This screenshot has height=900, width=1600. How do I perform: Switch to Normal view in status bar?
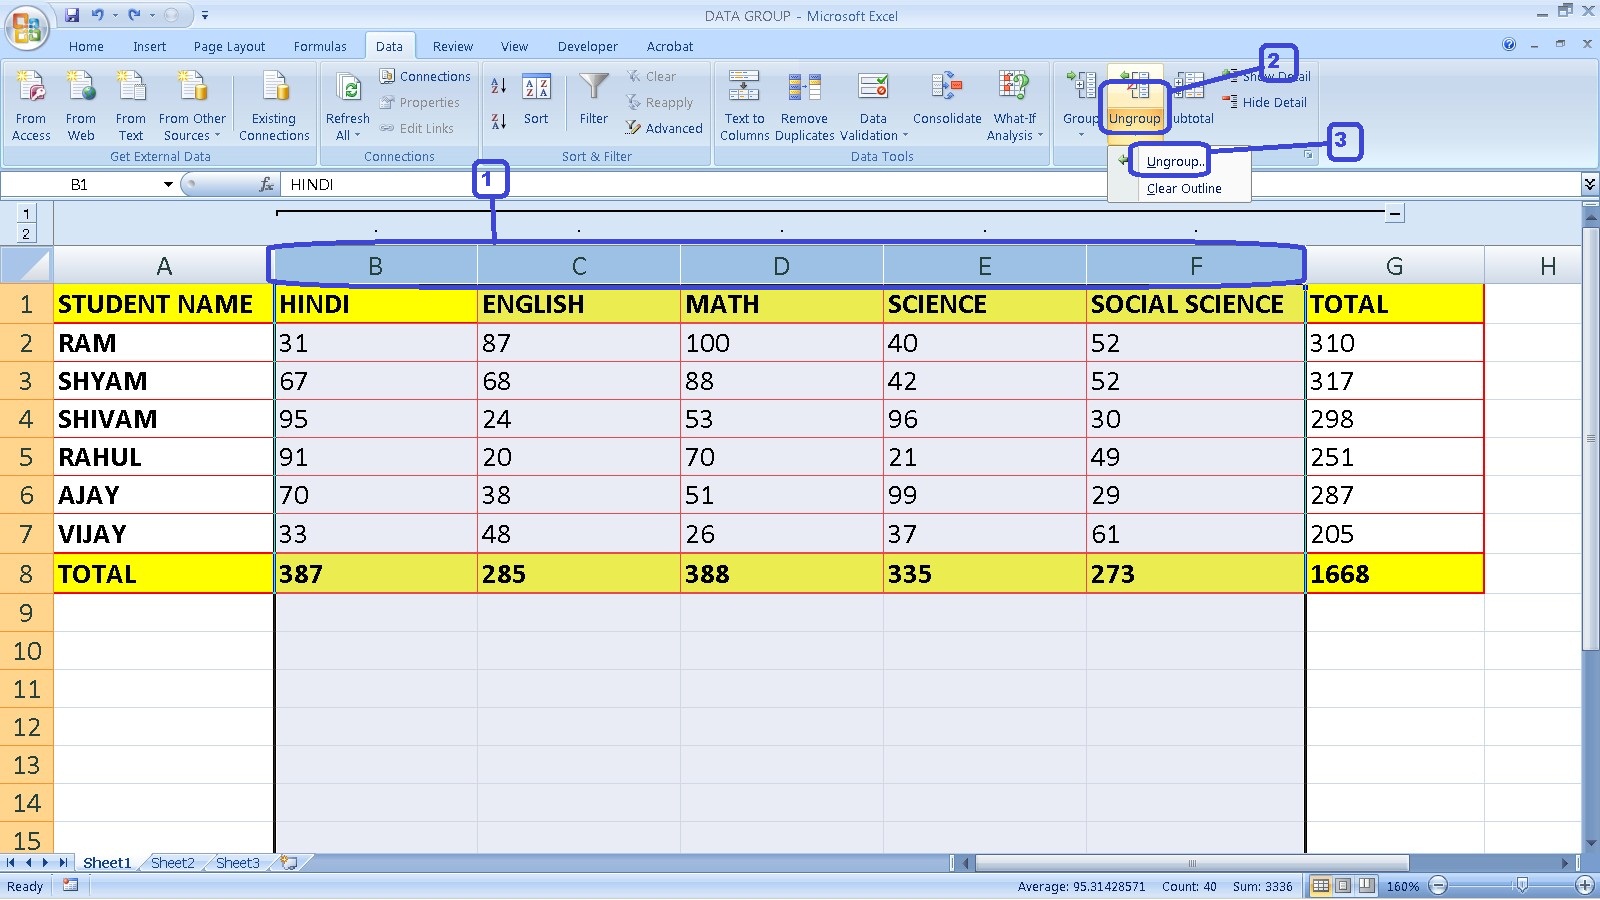[x=1321, y=886]
